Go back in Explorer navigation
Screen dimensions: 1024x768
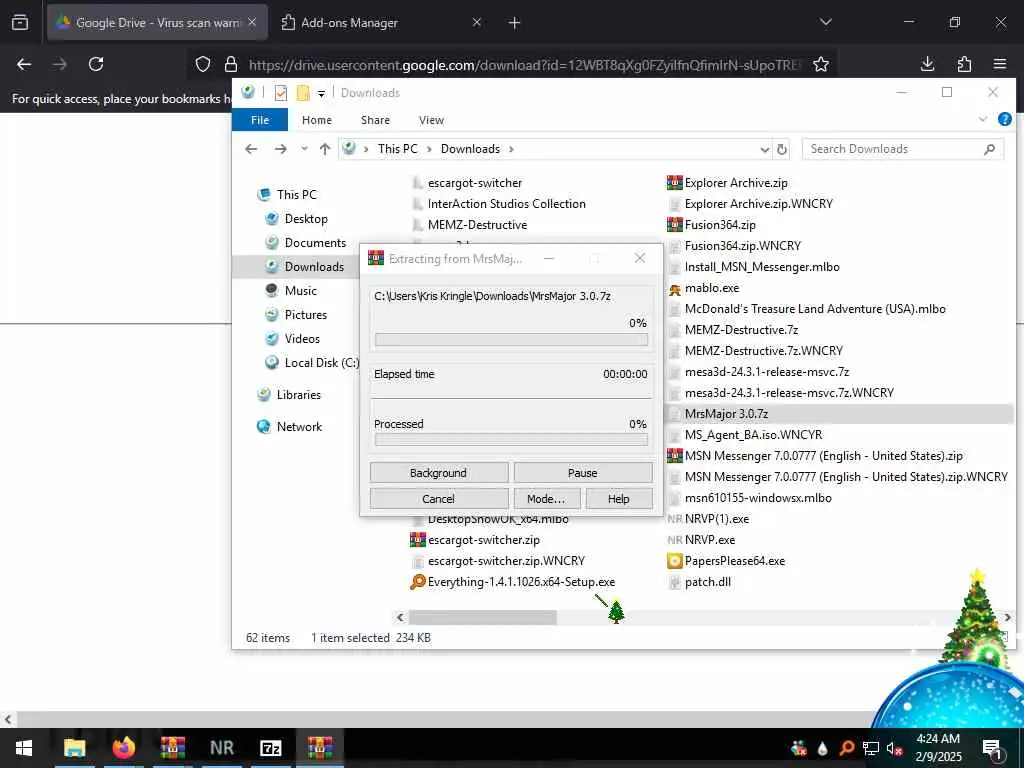(251, 149)
